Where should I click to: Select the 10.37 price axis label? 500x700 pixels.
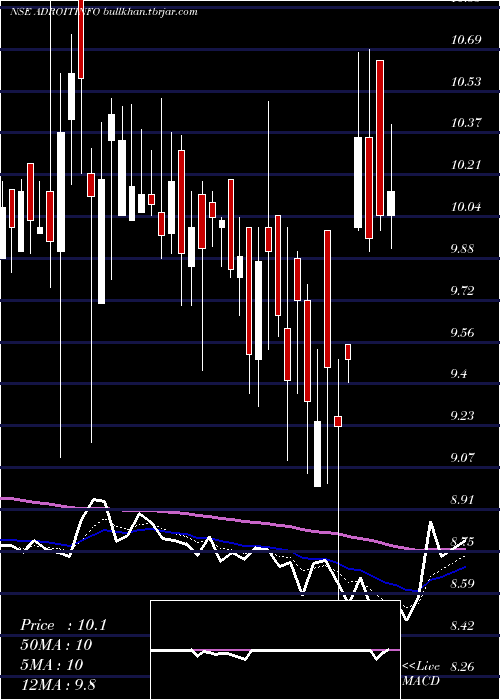pyautogui.click(x=466, y=123)
